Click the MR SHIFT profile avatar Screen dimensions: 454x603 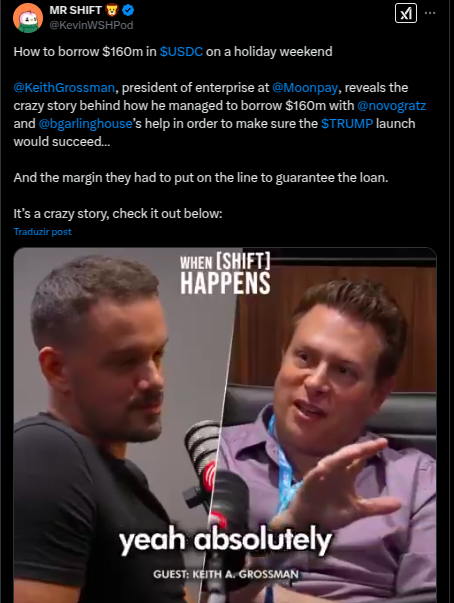pos(28,18)
